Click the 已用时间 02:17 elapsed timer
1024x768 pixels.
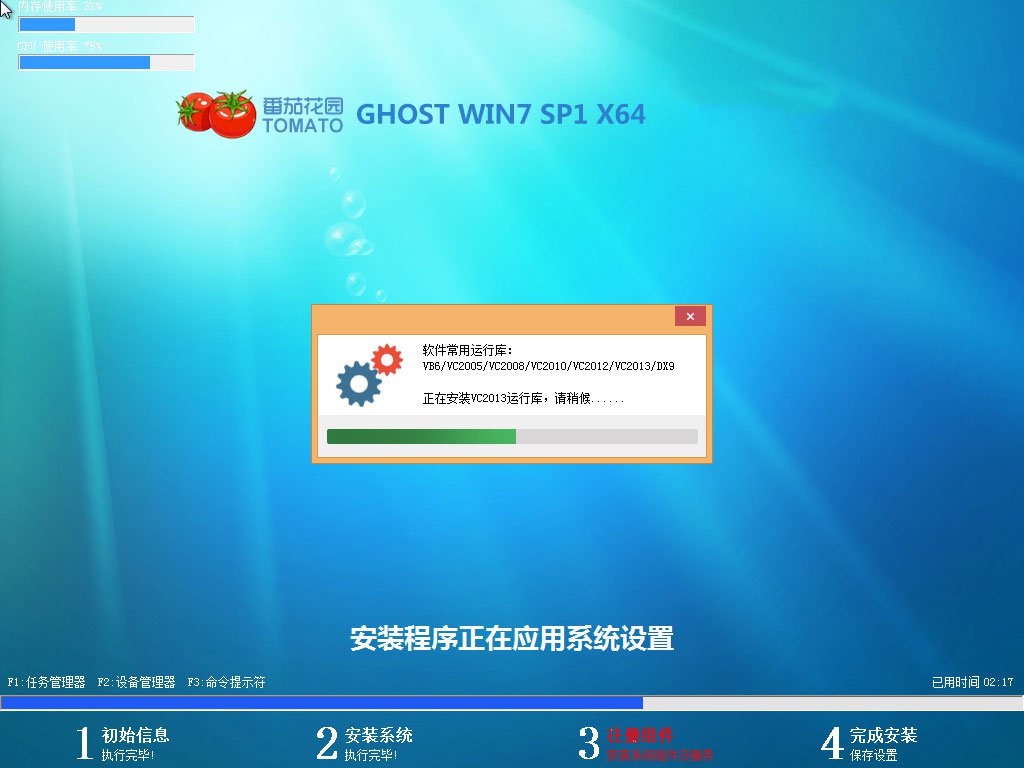click(972, 682)
